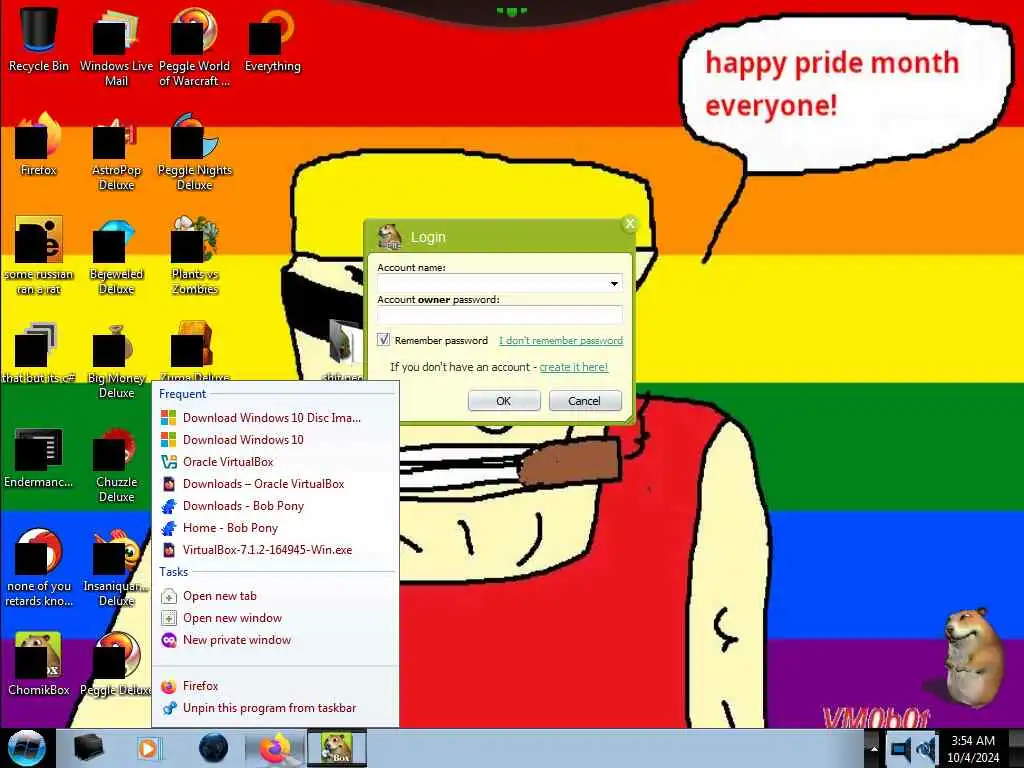Open the Endermanc... desktop icon

coord(39,457)
